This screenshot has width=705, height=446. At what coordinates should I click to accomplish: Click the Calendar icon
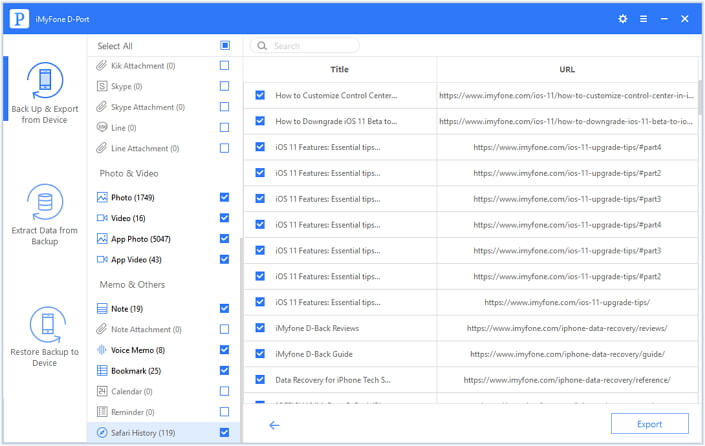[x=102, y=391]
